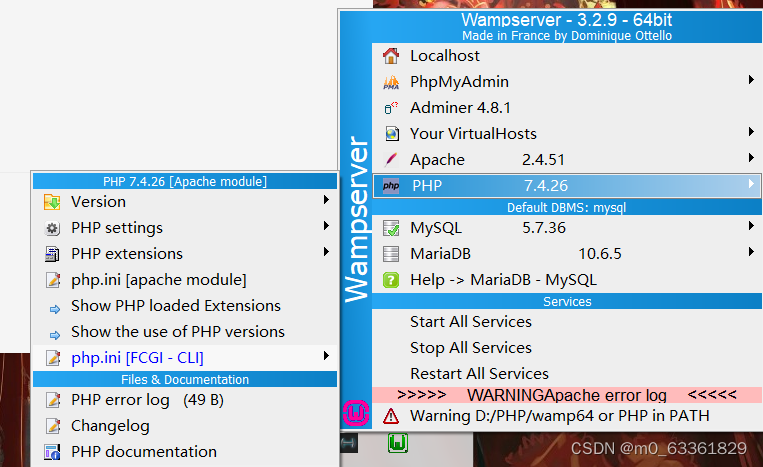Image resolution: width=763 pixels, height=467 pixels.
Task: Click the PHP documentation icon
Action: (52, 452)
